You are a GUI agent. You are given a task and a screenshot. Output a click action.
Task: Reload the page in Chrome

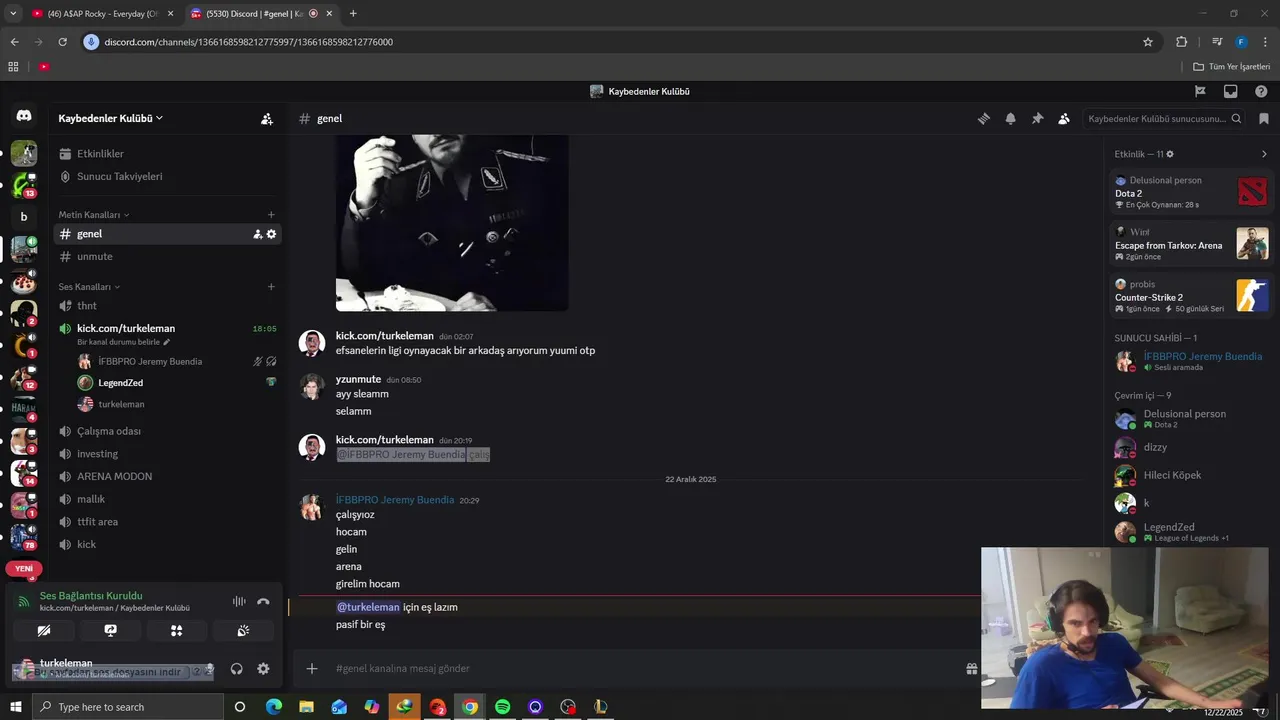click(x=62, y=42)
